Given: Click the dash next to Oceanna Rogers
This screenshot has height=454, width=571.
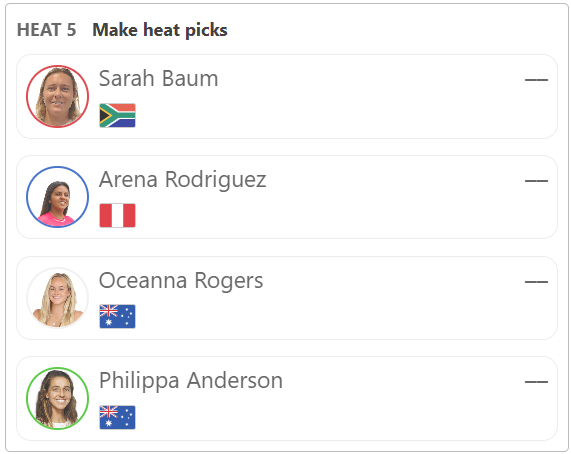Looking at the screenshot, I should tap(536, 281).
